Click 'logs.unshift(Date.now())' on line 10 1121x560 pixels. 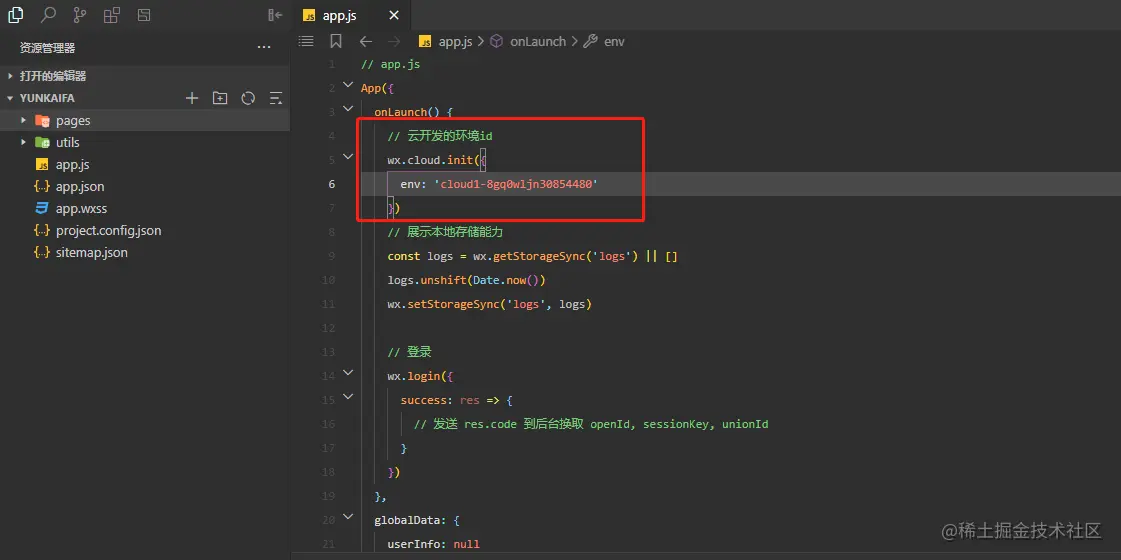[x=466, y=280]
